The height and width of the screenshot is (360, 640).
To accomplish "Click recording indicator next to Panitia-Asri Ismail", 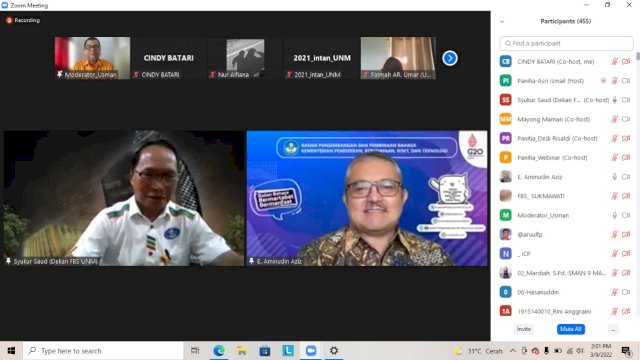I will [x=603, y=81].
